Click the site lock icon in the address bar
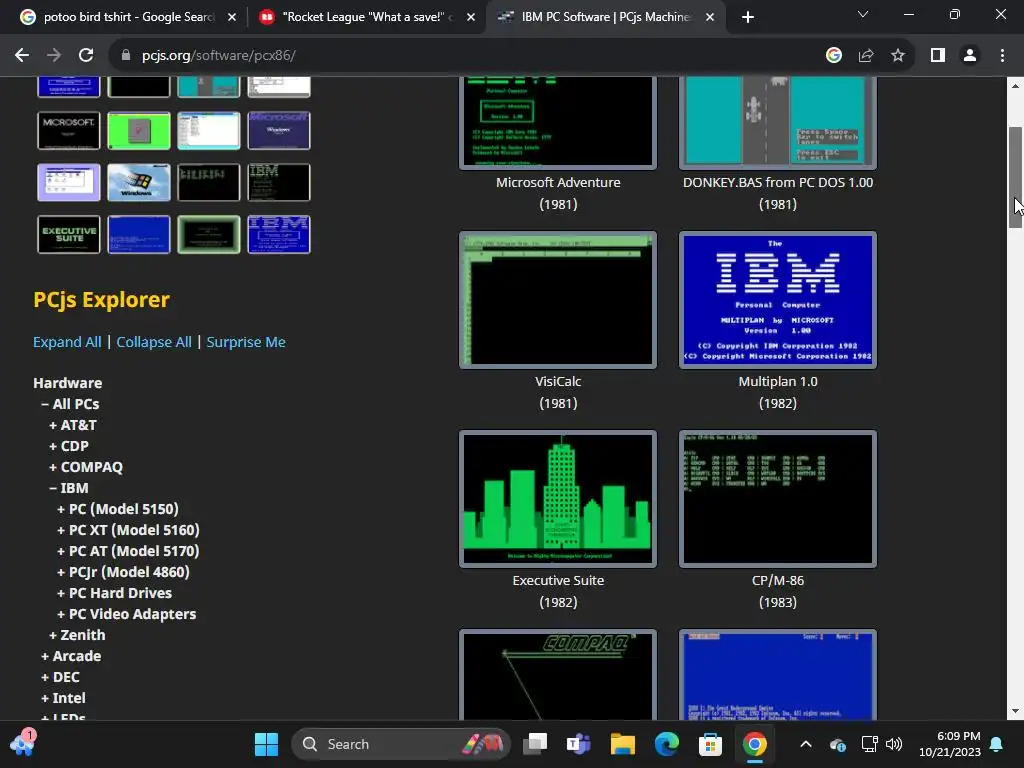Image resolution: width=1024 pixels, height=768 pixels. 126,56
